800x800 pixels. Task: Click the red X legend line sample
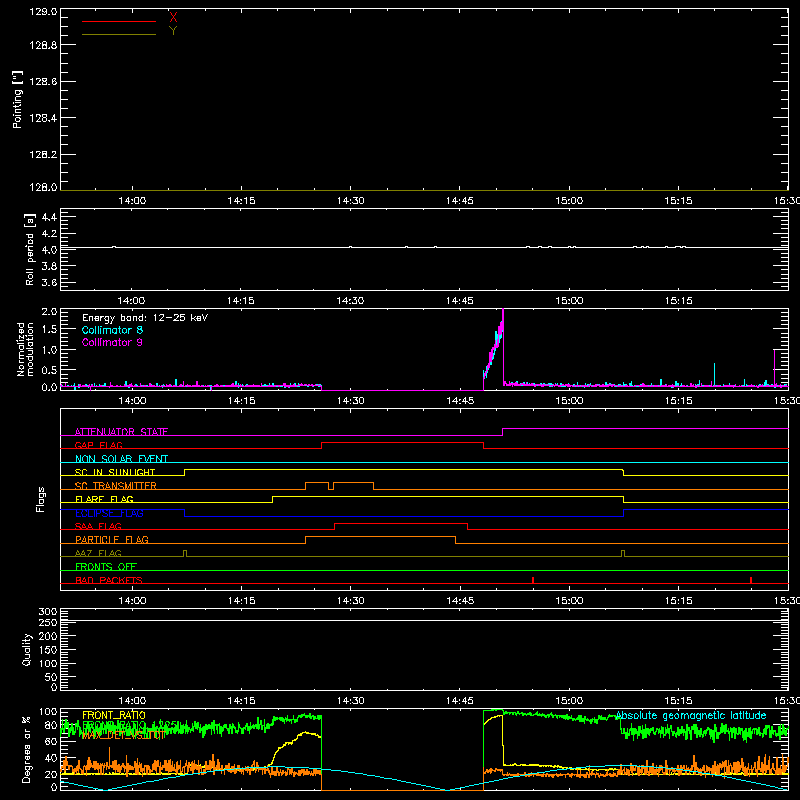[119, 21]
